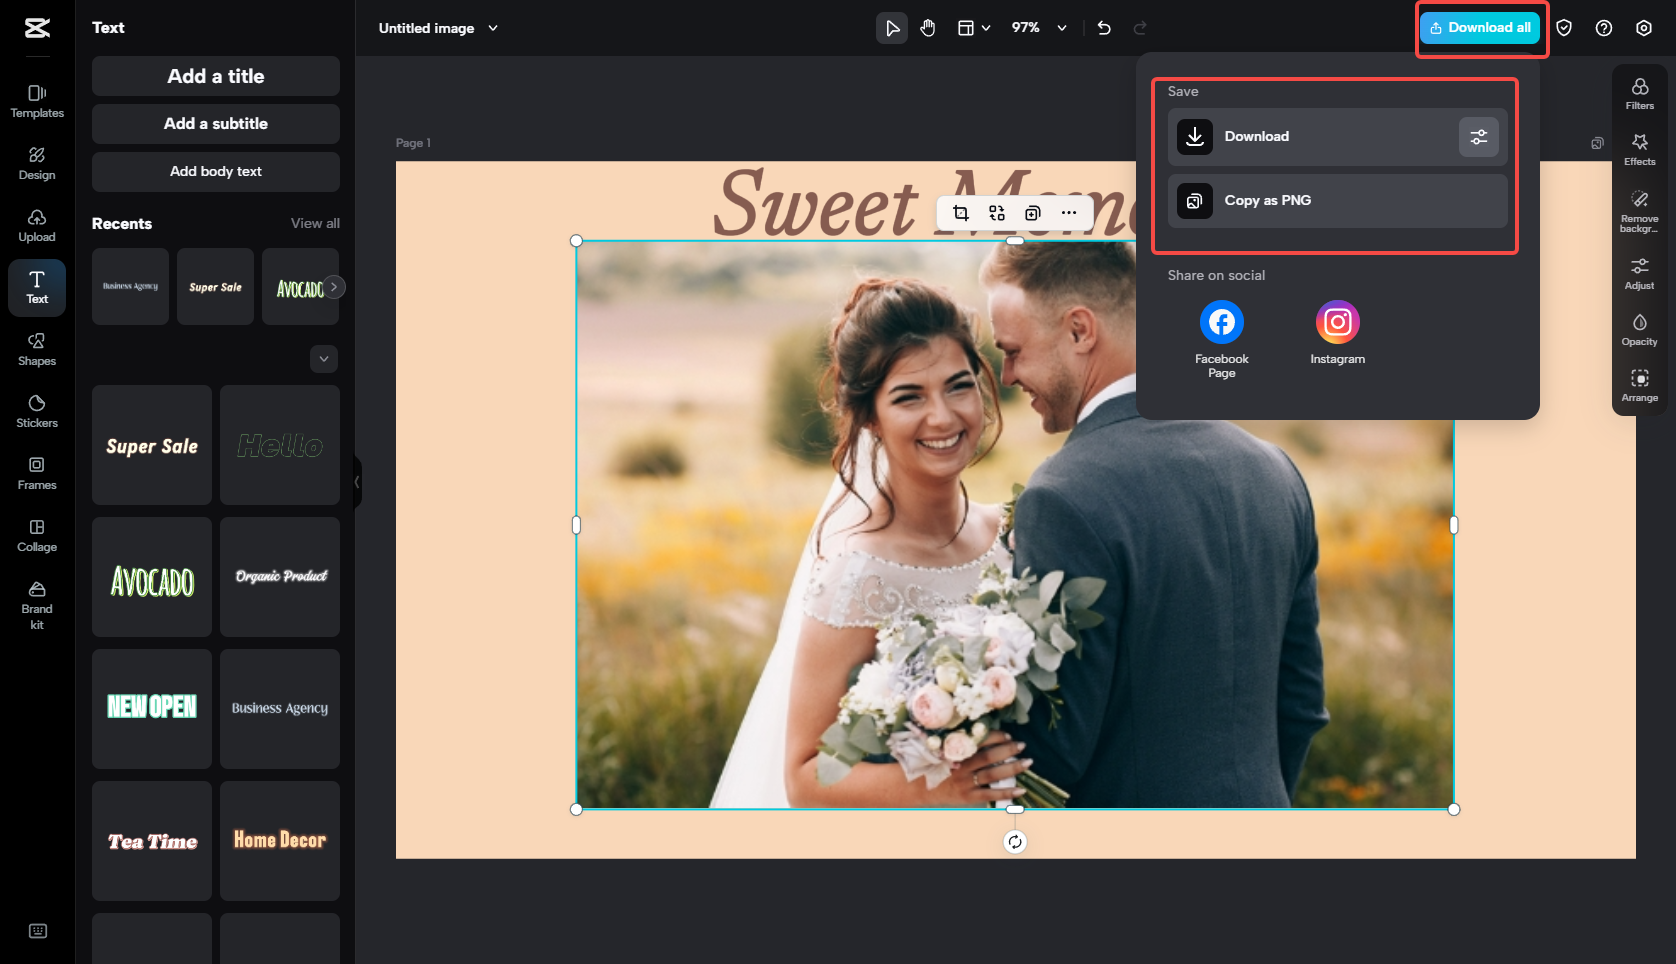Collapse the Recents list with the chevron
1676x964 pixels.
(x=323, y=358)
